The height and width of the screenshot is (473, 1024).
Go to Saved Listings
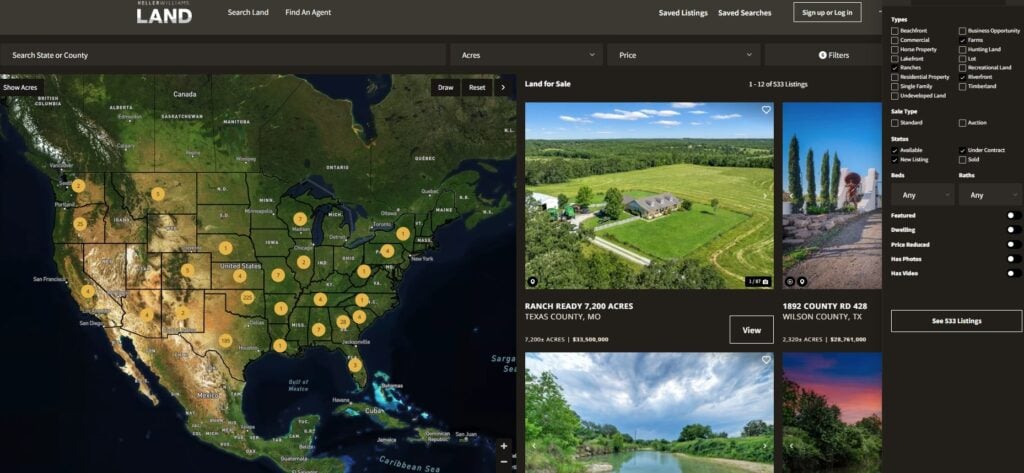pyautogui.click(x=683, y=13)
